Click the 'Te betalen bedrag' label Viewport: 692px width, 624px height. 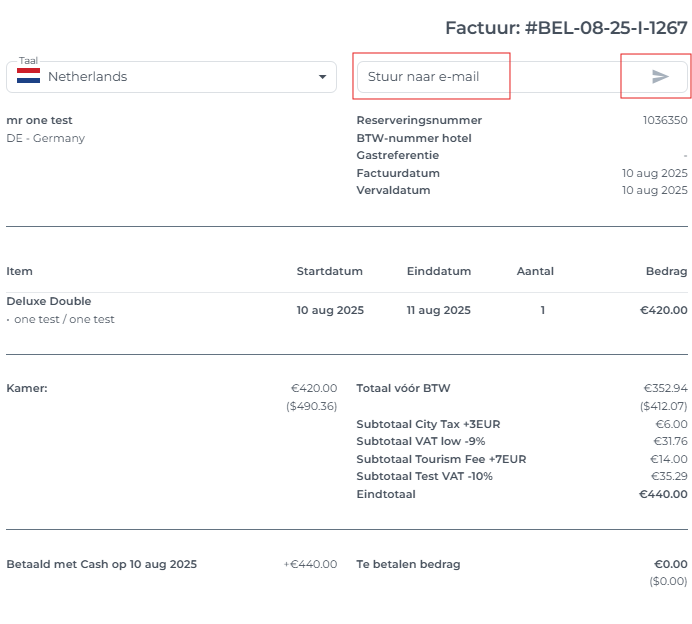(408, 564)
